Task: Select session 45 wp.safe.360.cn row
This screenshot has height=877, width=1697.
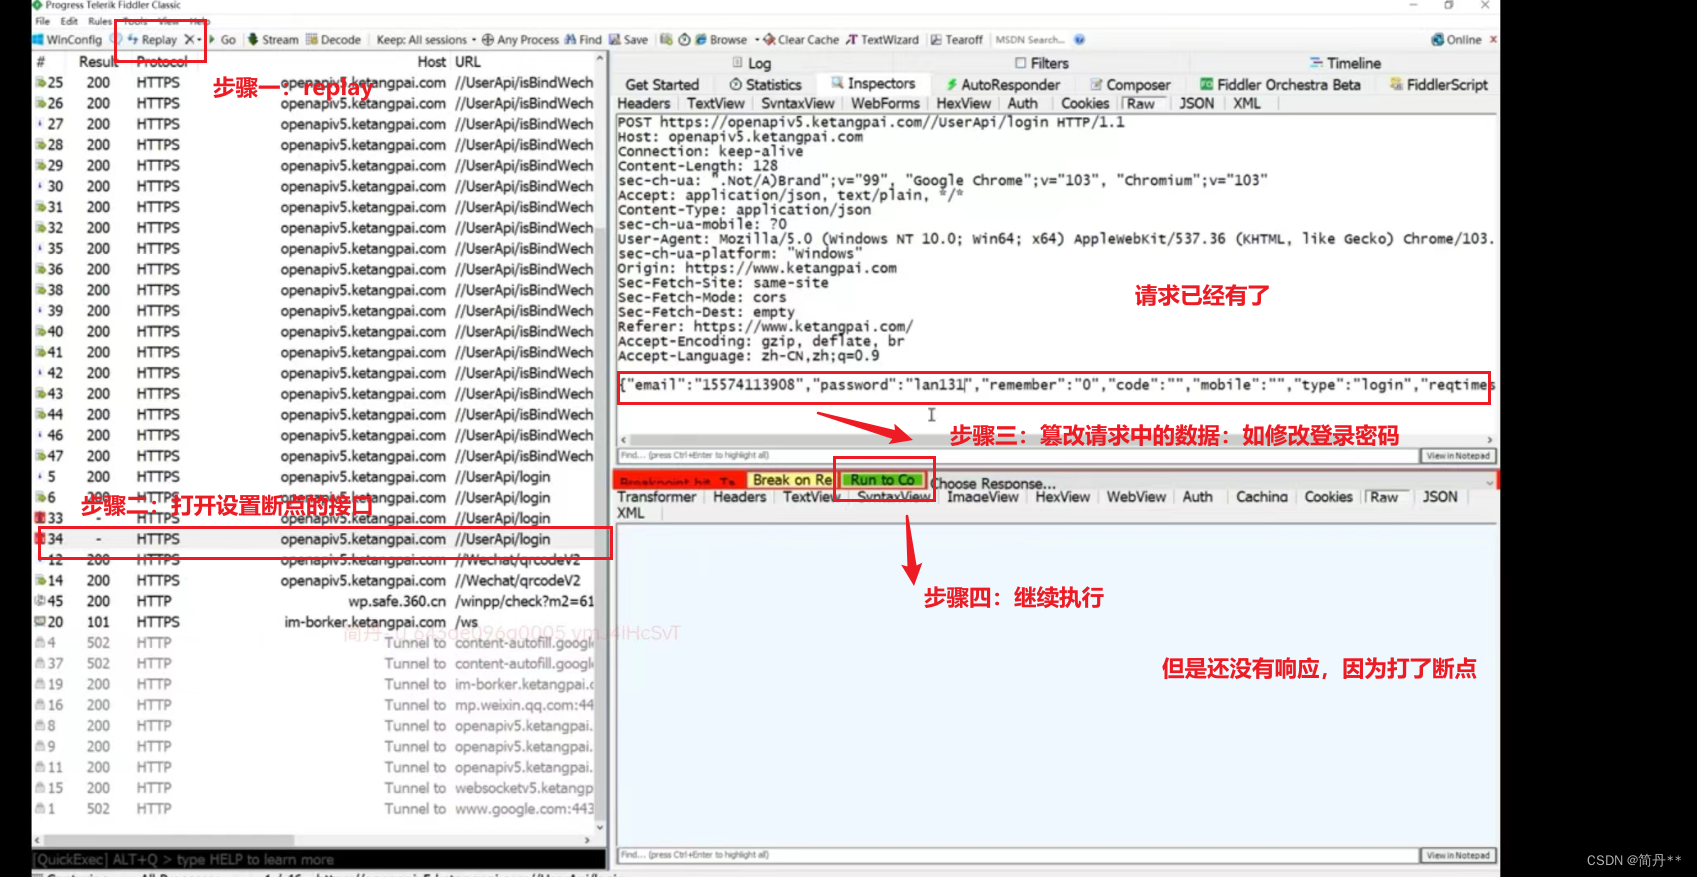Action: tap(313, 601)
